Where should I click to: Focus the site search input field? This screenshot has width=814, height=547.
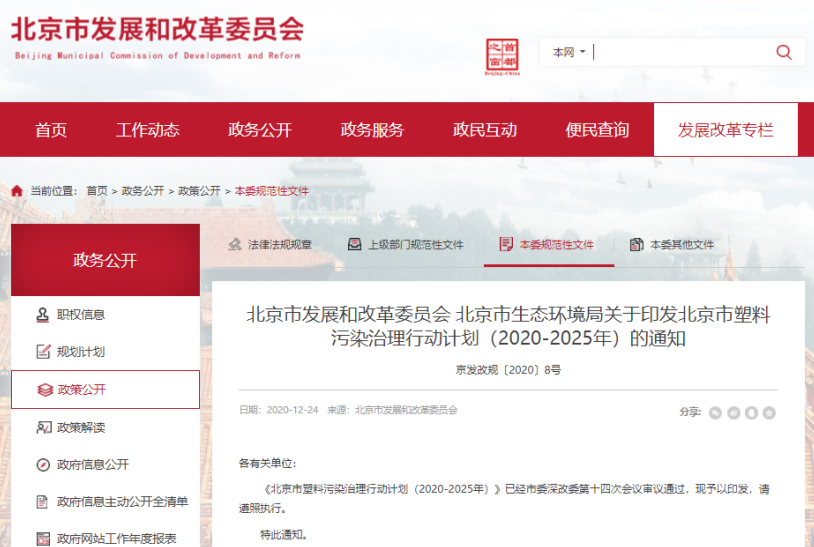683,52
